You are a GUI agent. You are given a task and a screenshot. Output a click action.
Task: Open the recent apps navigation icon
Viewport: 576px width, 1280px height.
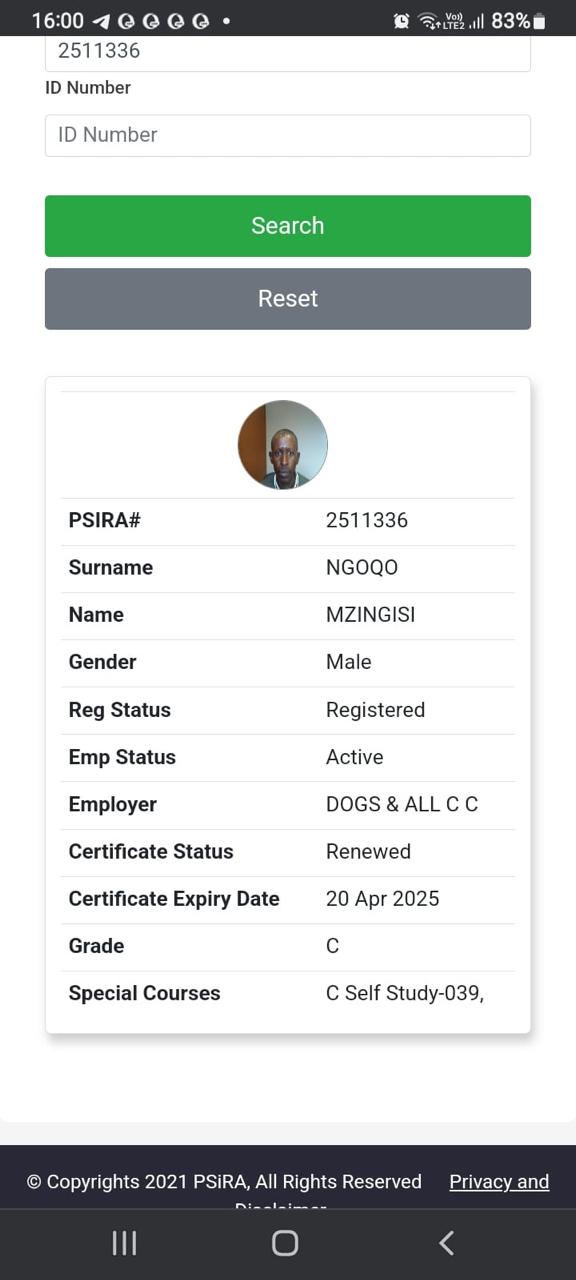[x=124, y=1243]
